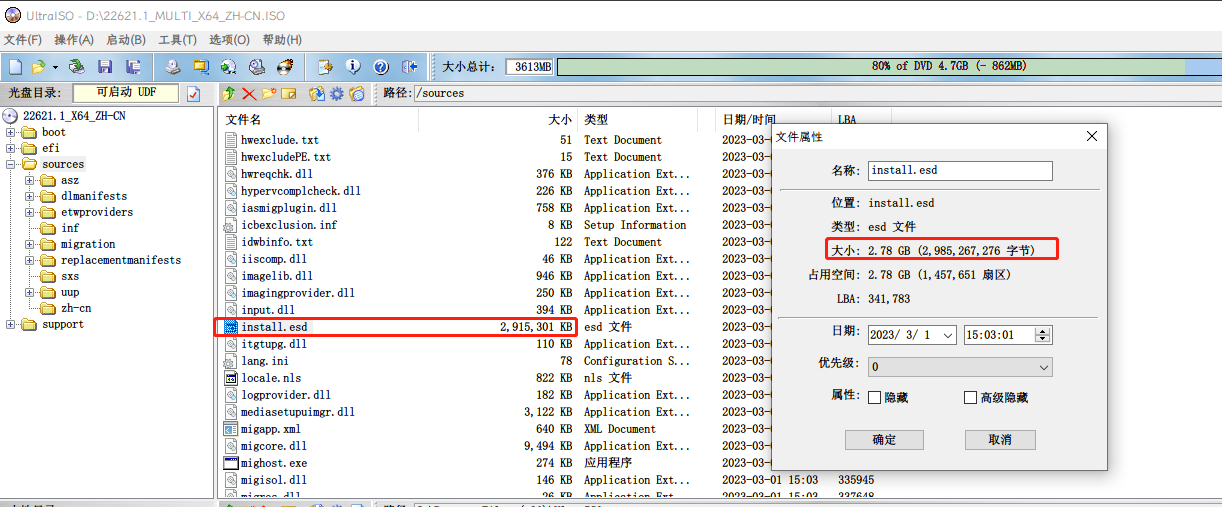
Task: Click the New file toolbar icon
Action: coord(14,67)
